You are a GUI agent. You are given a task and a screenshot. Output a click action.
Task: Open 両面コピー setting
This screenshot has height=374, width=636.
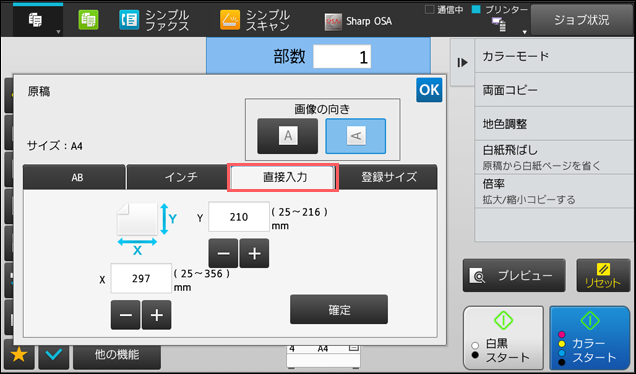(554, 90)
